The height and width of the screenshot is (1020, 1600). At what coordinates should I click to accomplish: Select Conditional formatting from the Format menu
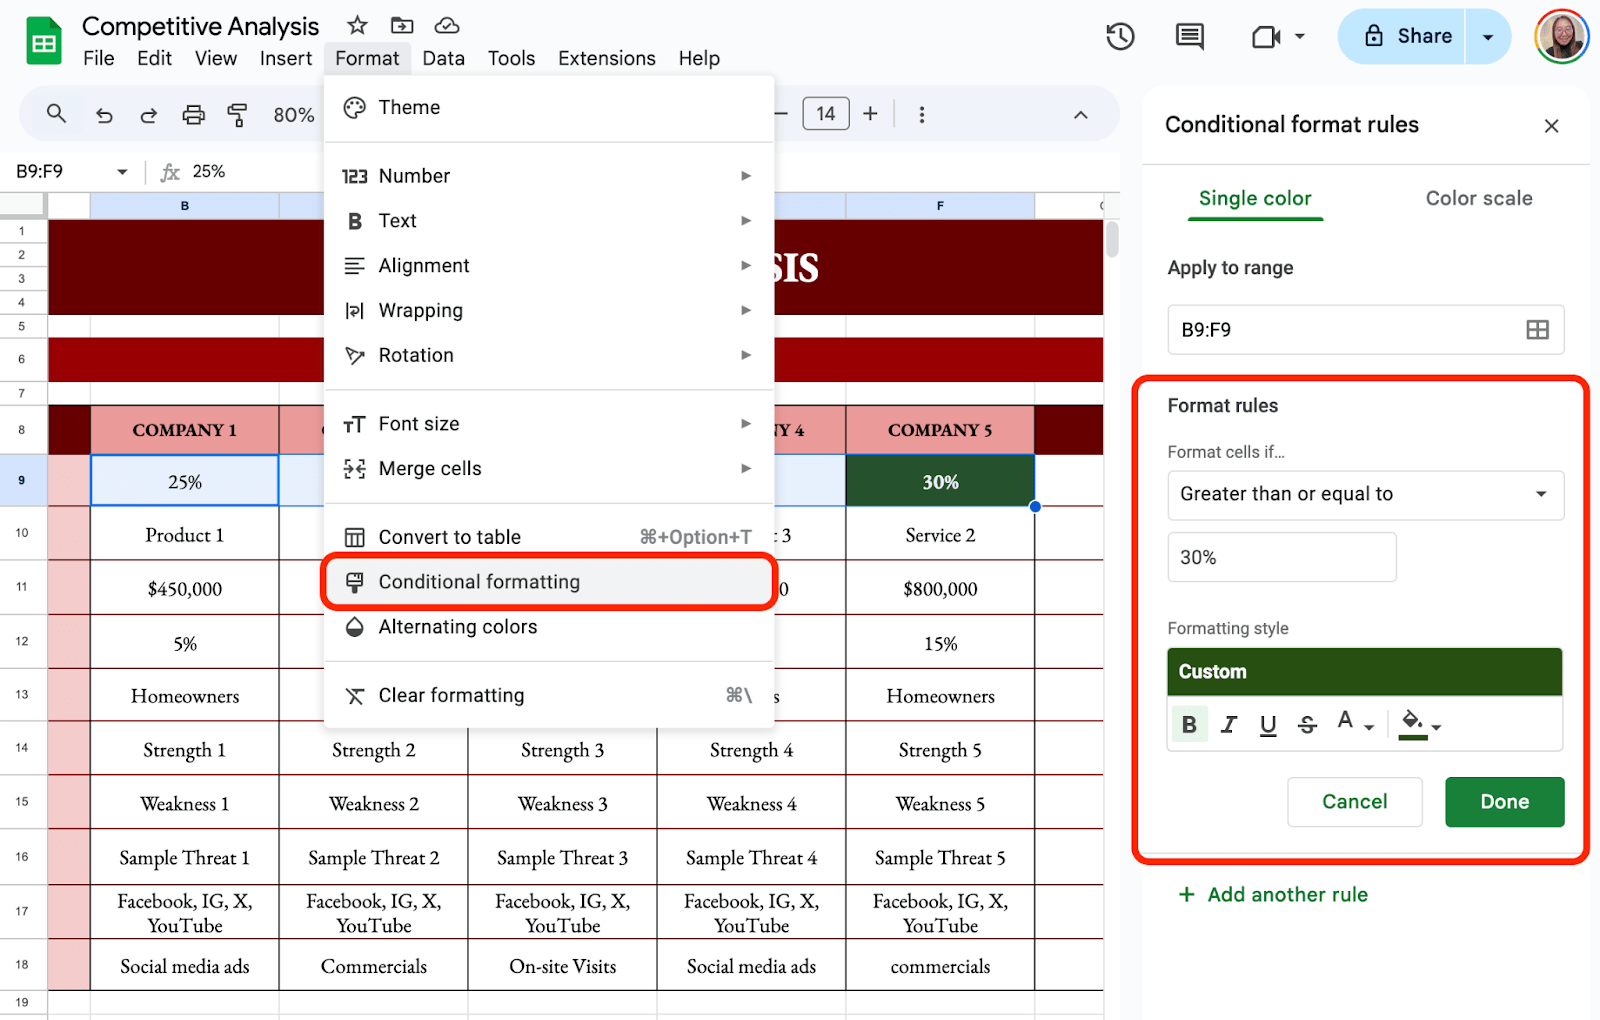click(478, 581)
